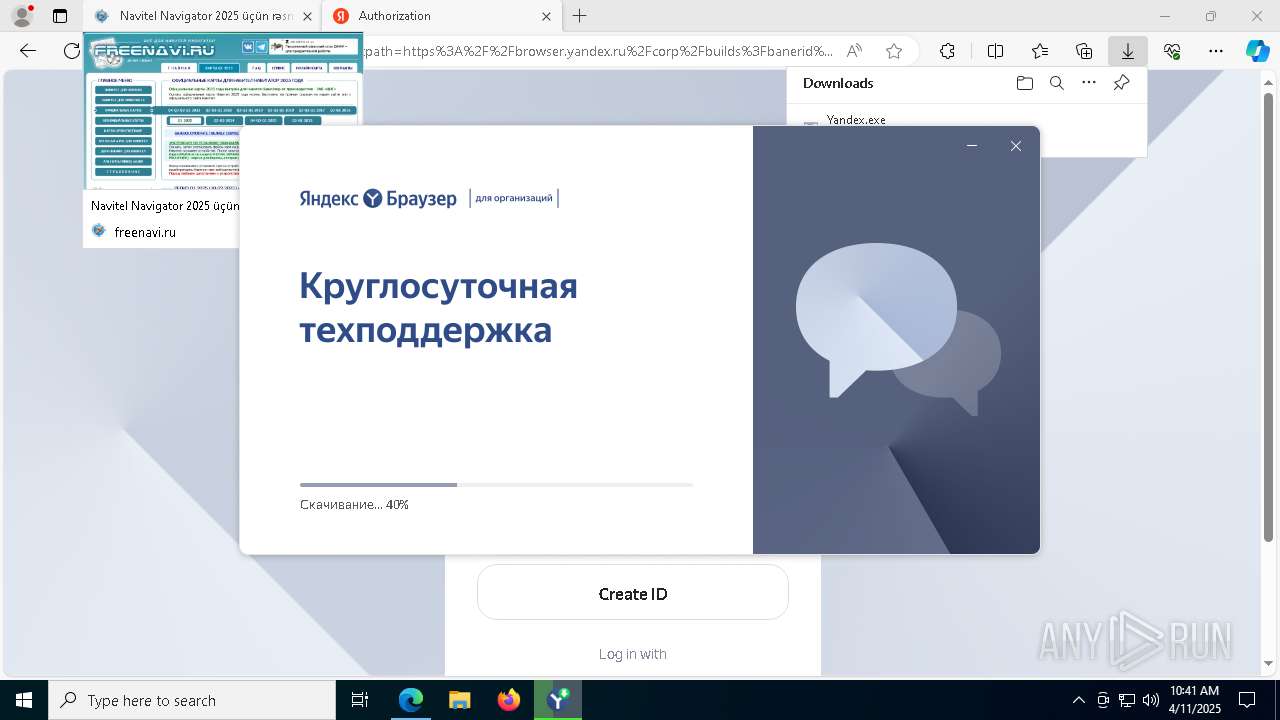Pin the Downloads panel
The image size is (1280, 720).
(x=1122, y=83)
